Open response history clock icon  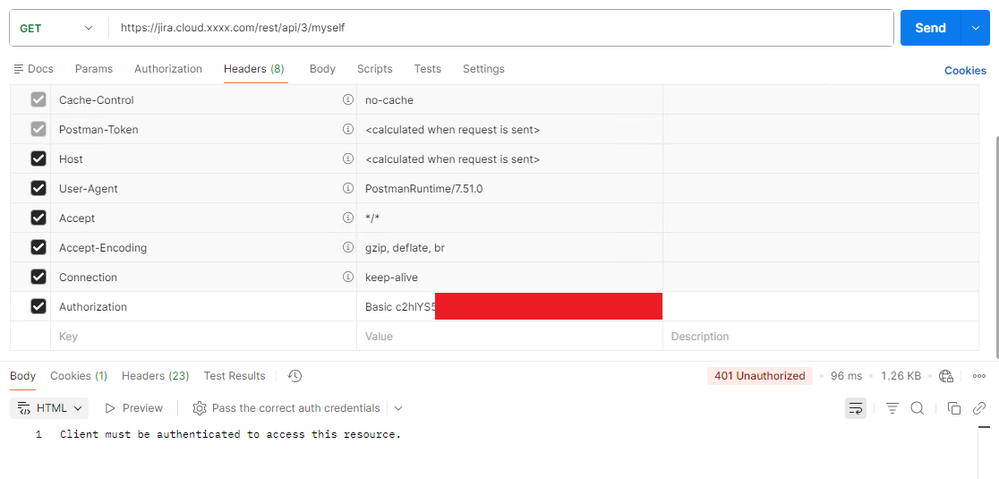pos(294,376)
